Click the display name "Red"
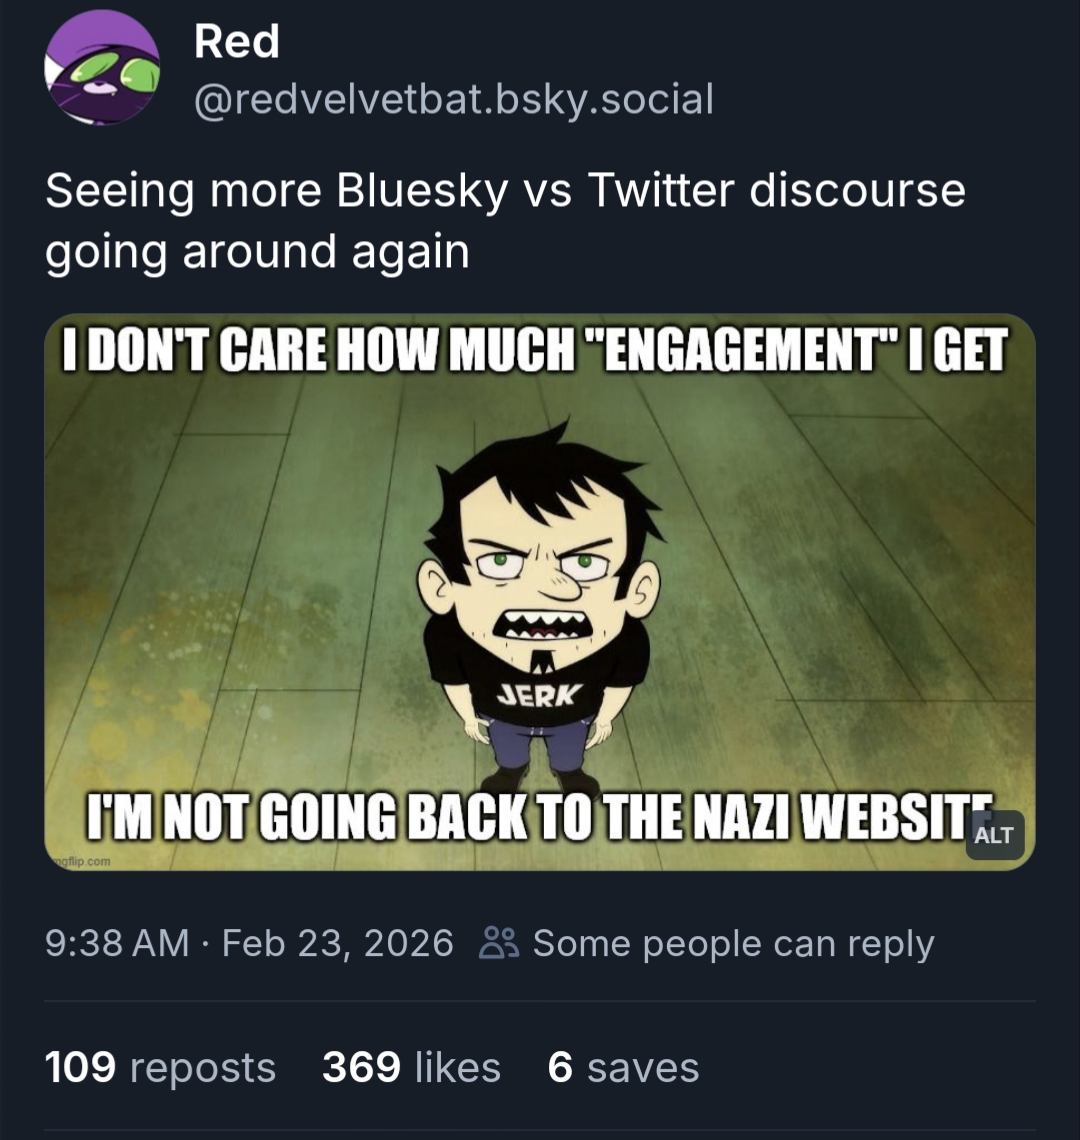 point(236,42)
